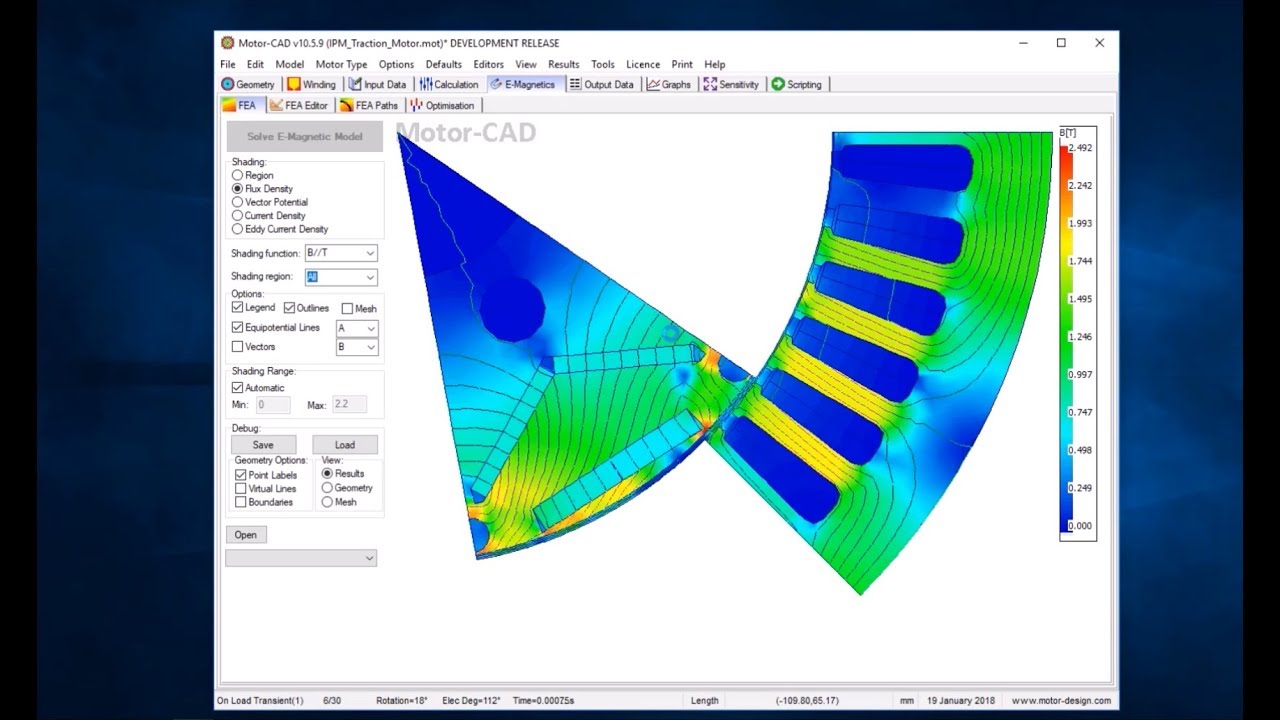This screenshot has width=1280, height=720.
Task: Open the Help menu
Action: click(x=714, y=64)
